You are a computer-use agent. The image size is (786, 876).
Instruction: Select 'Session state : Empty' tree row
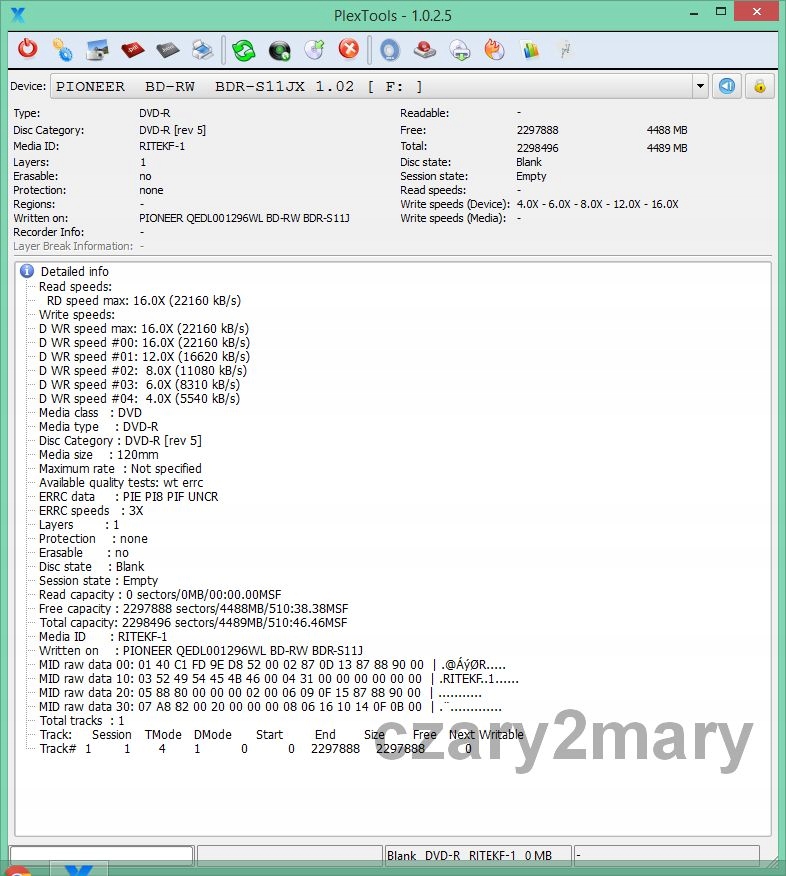click(98, 580)
